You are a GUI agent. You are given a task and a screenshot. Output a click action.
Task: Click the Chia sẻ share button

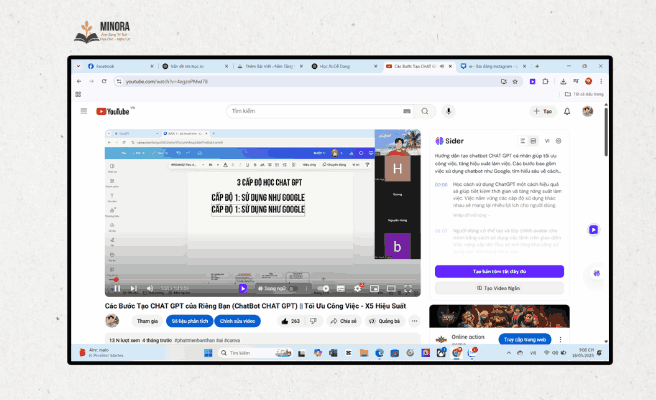tap(343, 321)
